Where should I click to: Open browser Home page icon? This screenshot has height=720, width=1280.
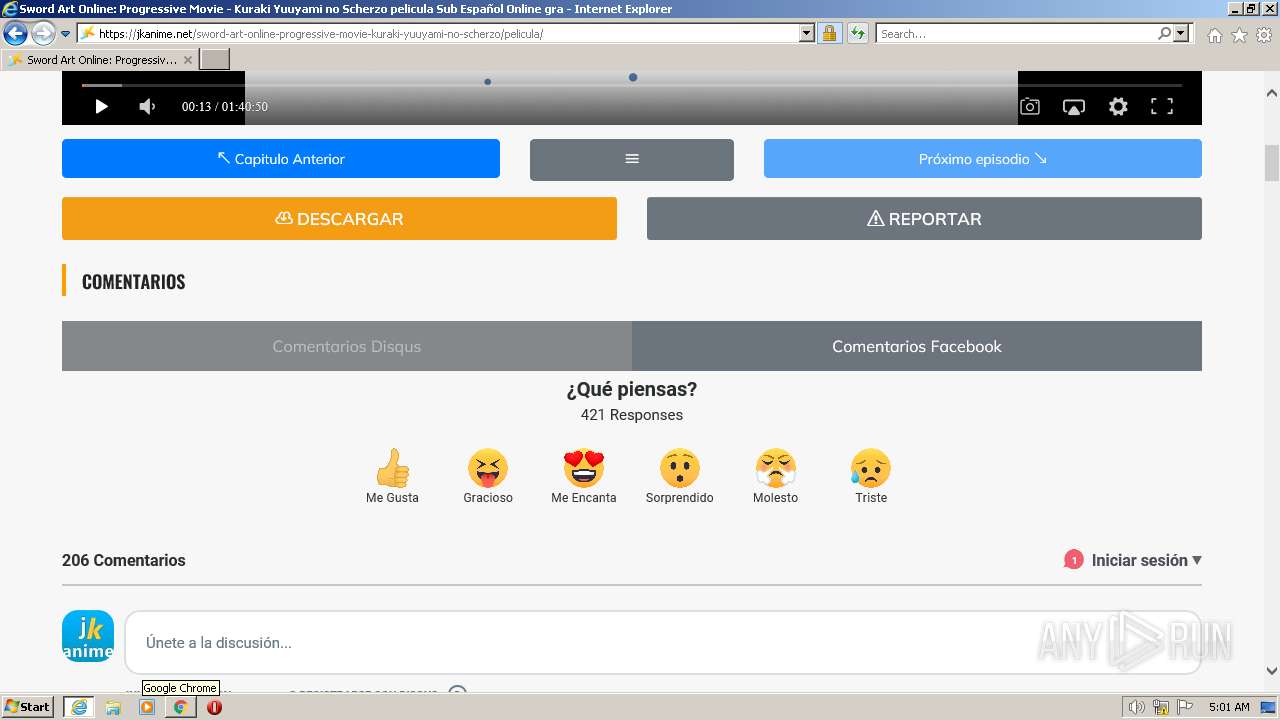click(1214, 35)
